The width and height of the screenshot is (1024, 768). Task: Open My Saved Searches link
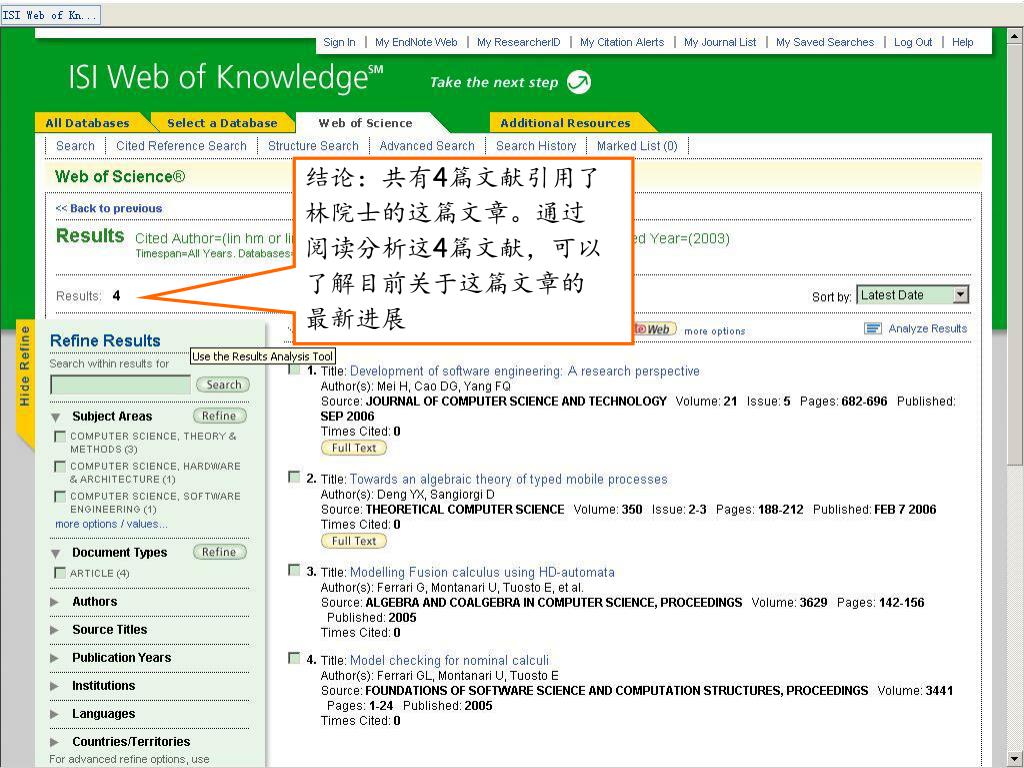825,42
